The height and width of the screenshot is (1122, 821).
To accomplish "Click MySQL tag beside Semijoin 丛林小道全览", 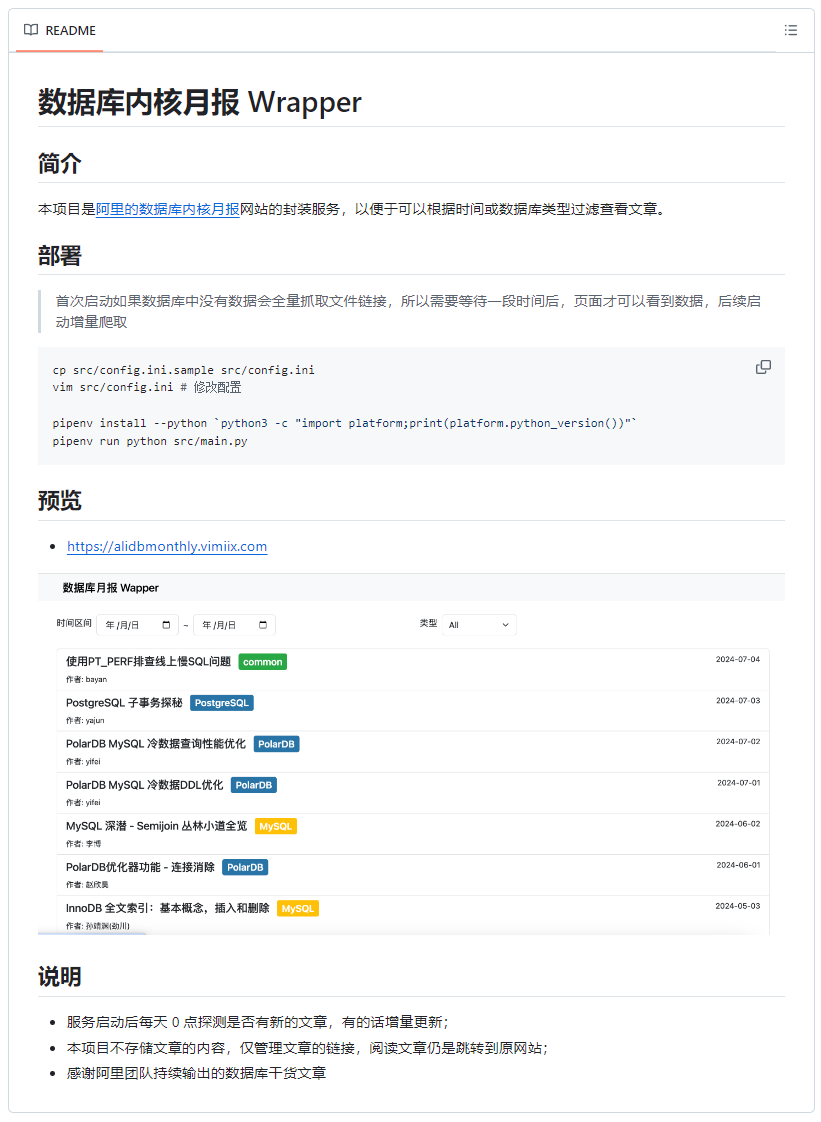I will tap(276, 826).
